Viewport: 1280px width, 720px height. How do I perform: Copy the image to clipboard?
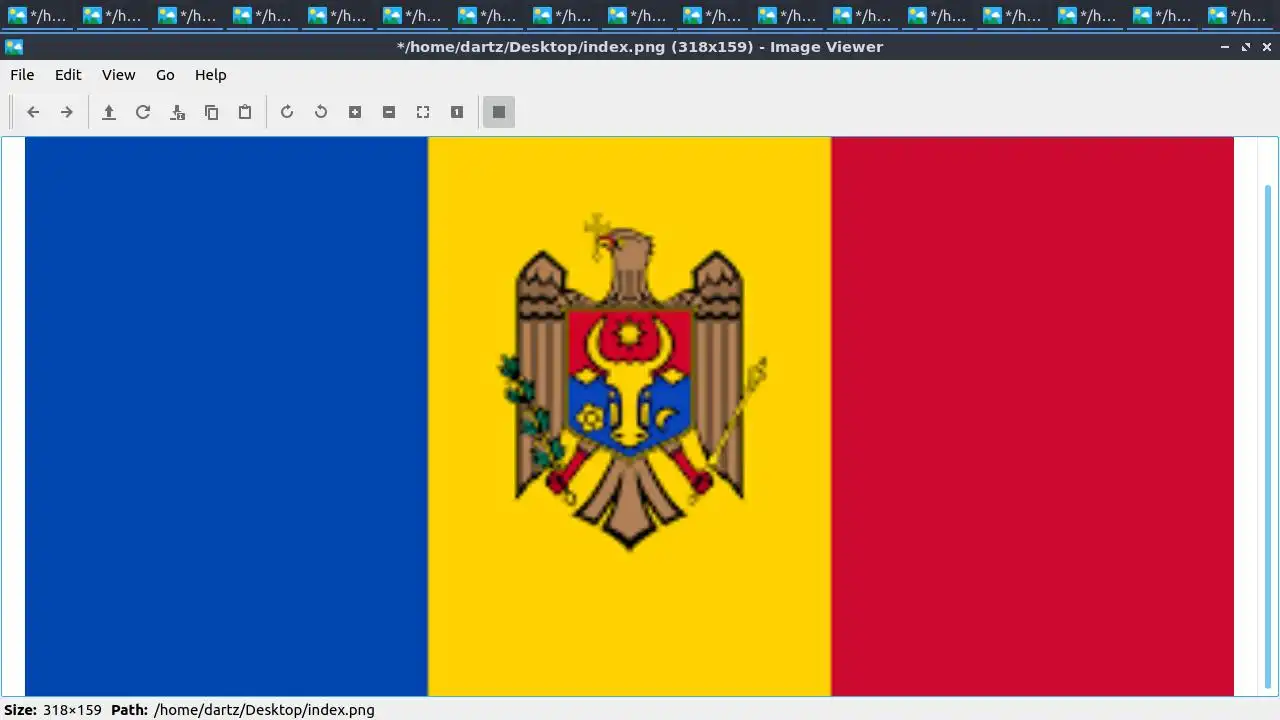click(211, 112)
